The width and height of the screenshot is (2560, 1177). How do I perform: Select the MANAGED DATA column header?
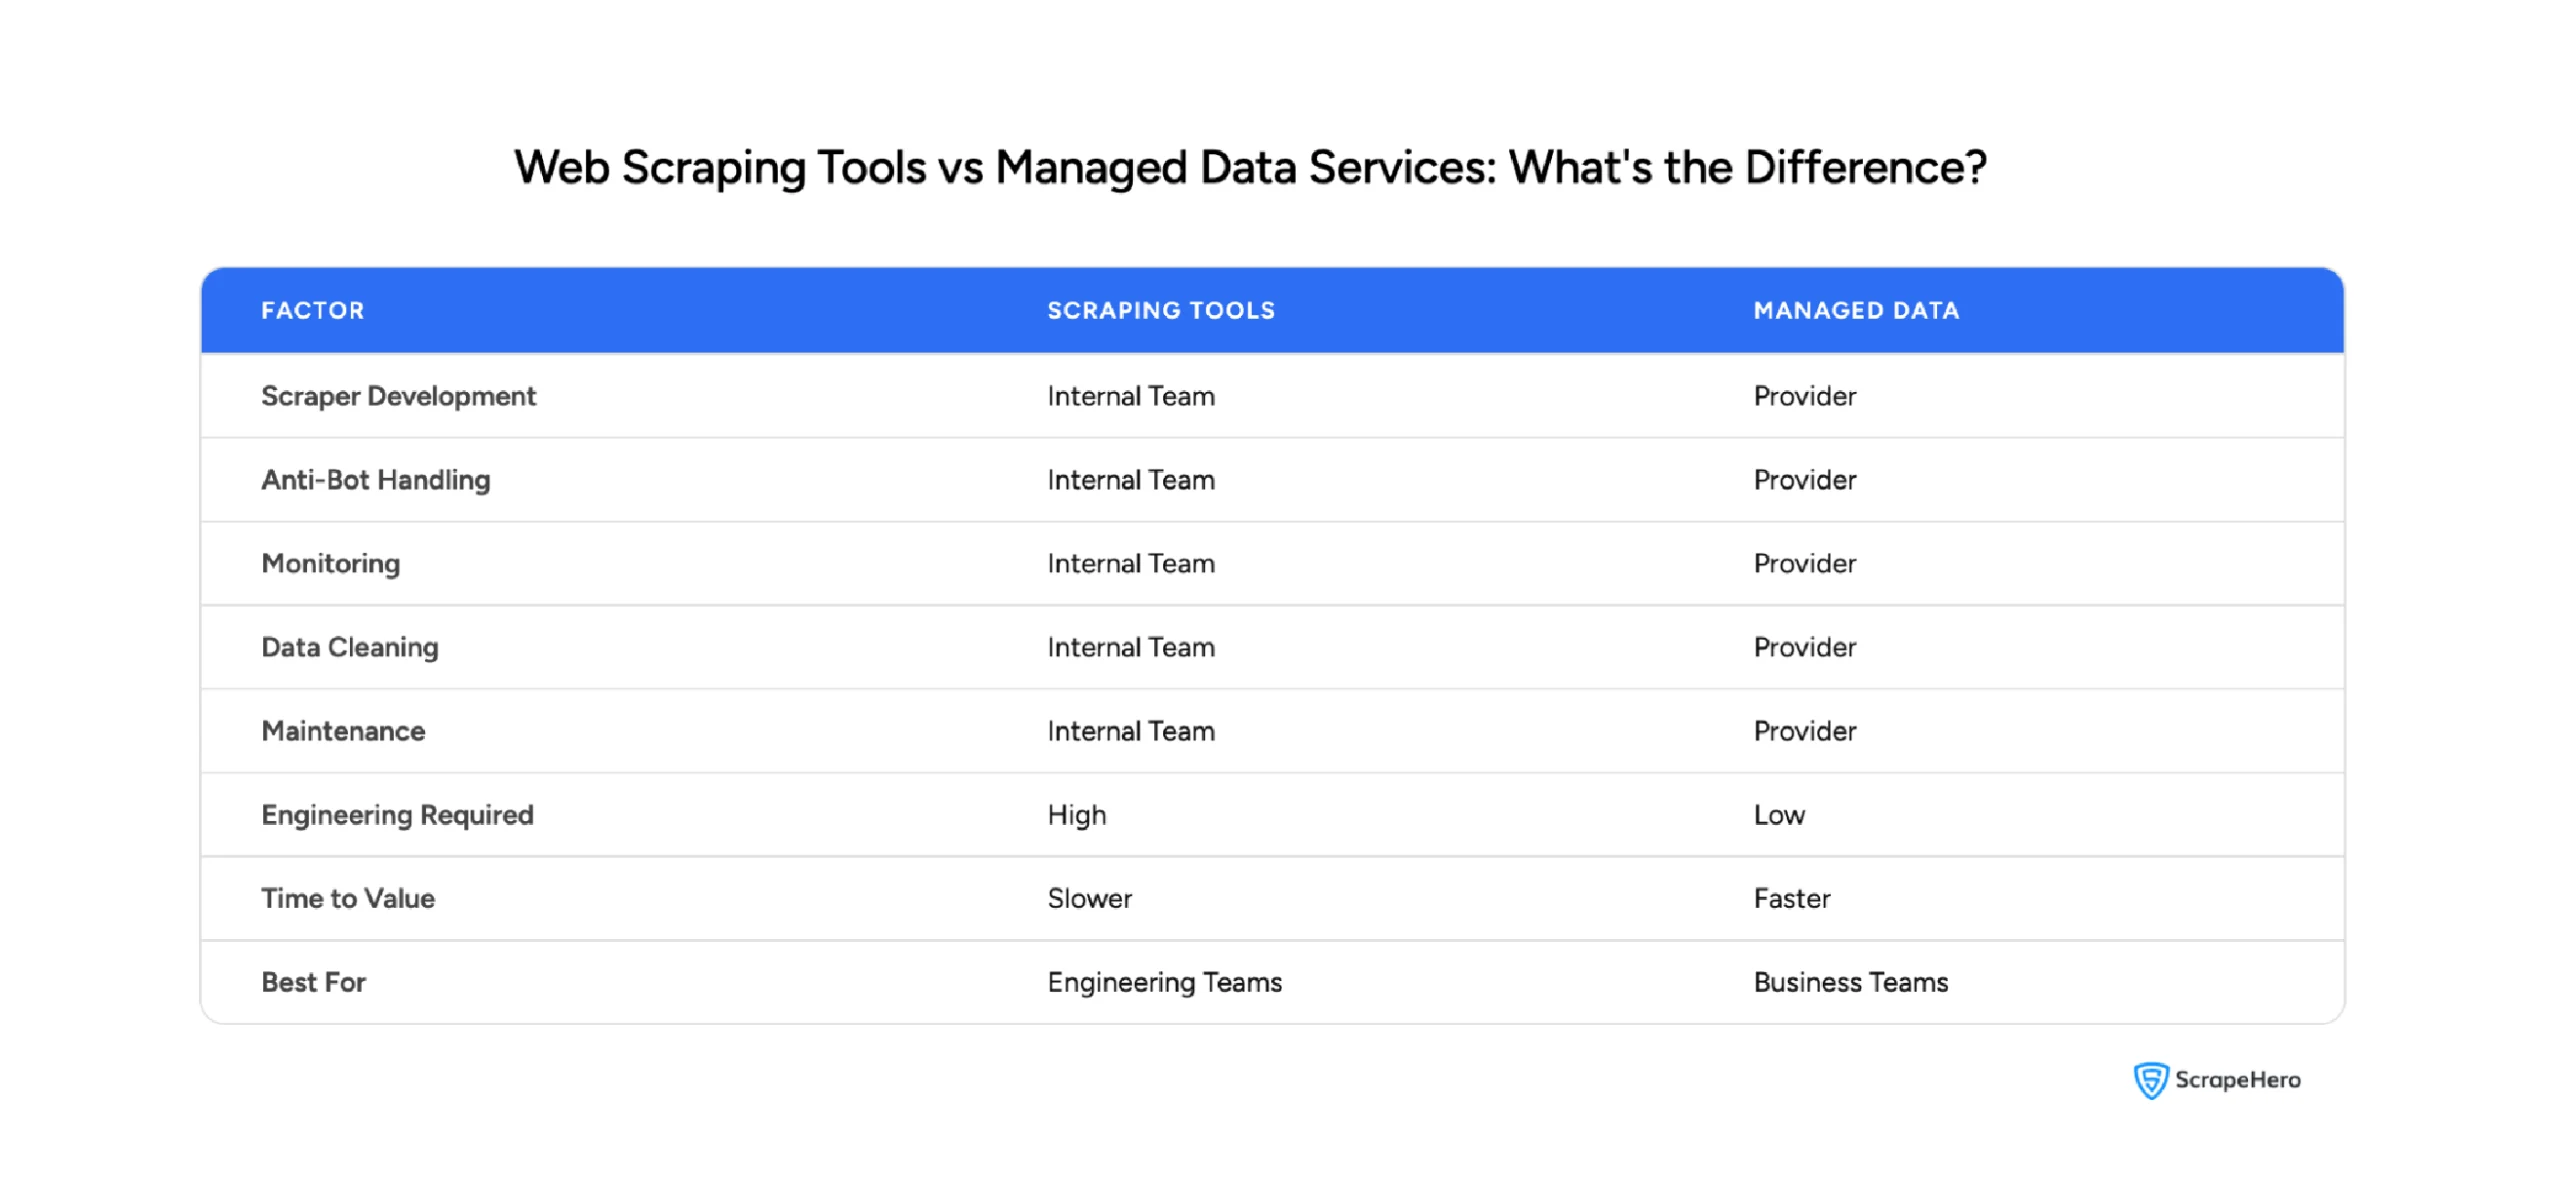pos(1855,310)
